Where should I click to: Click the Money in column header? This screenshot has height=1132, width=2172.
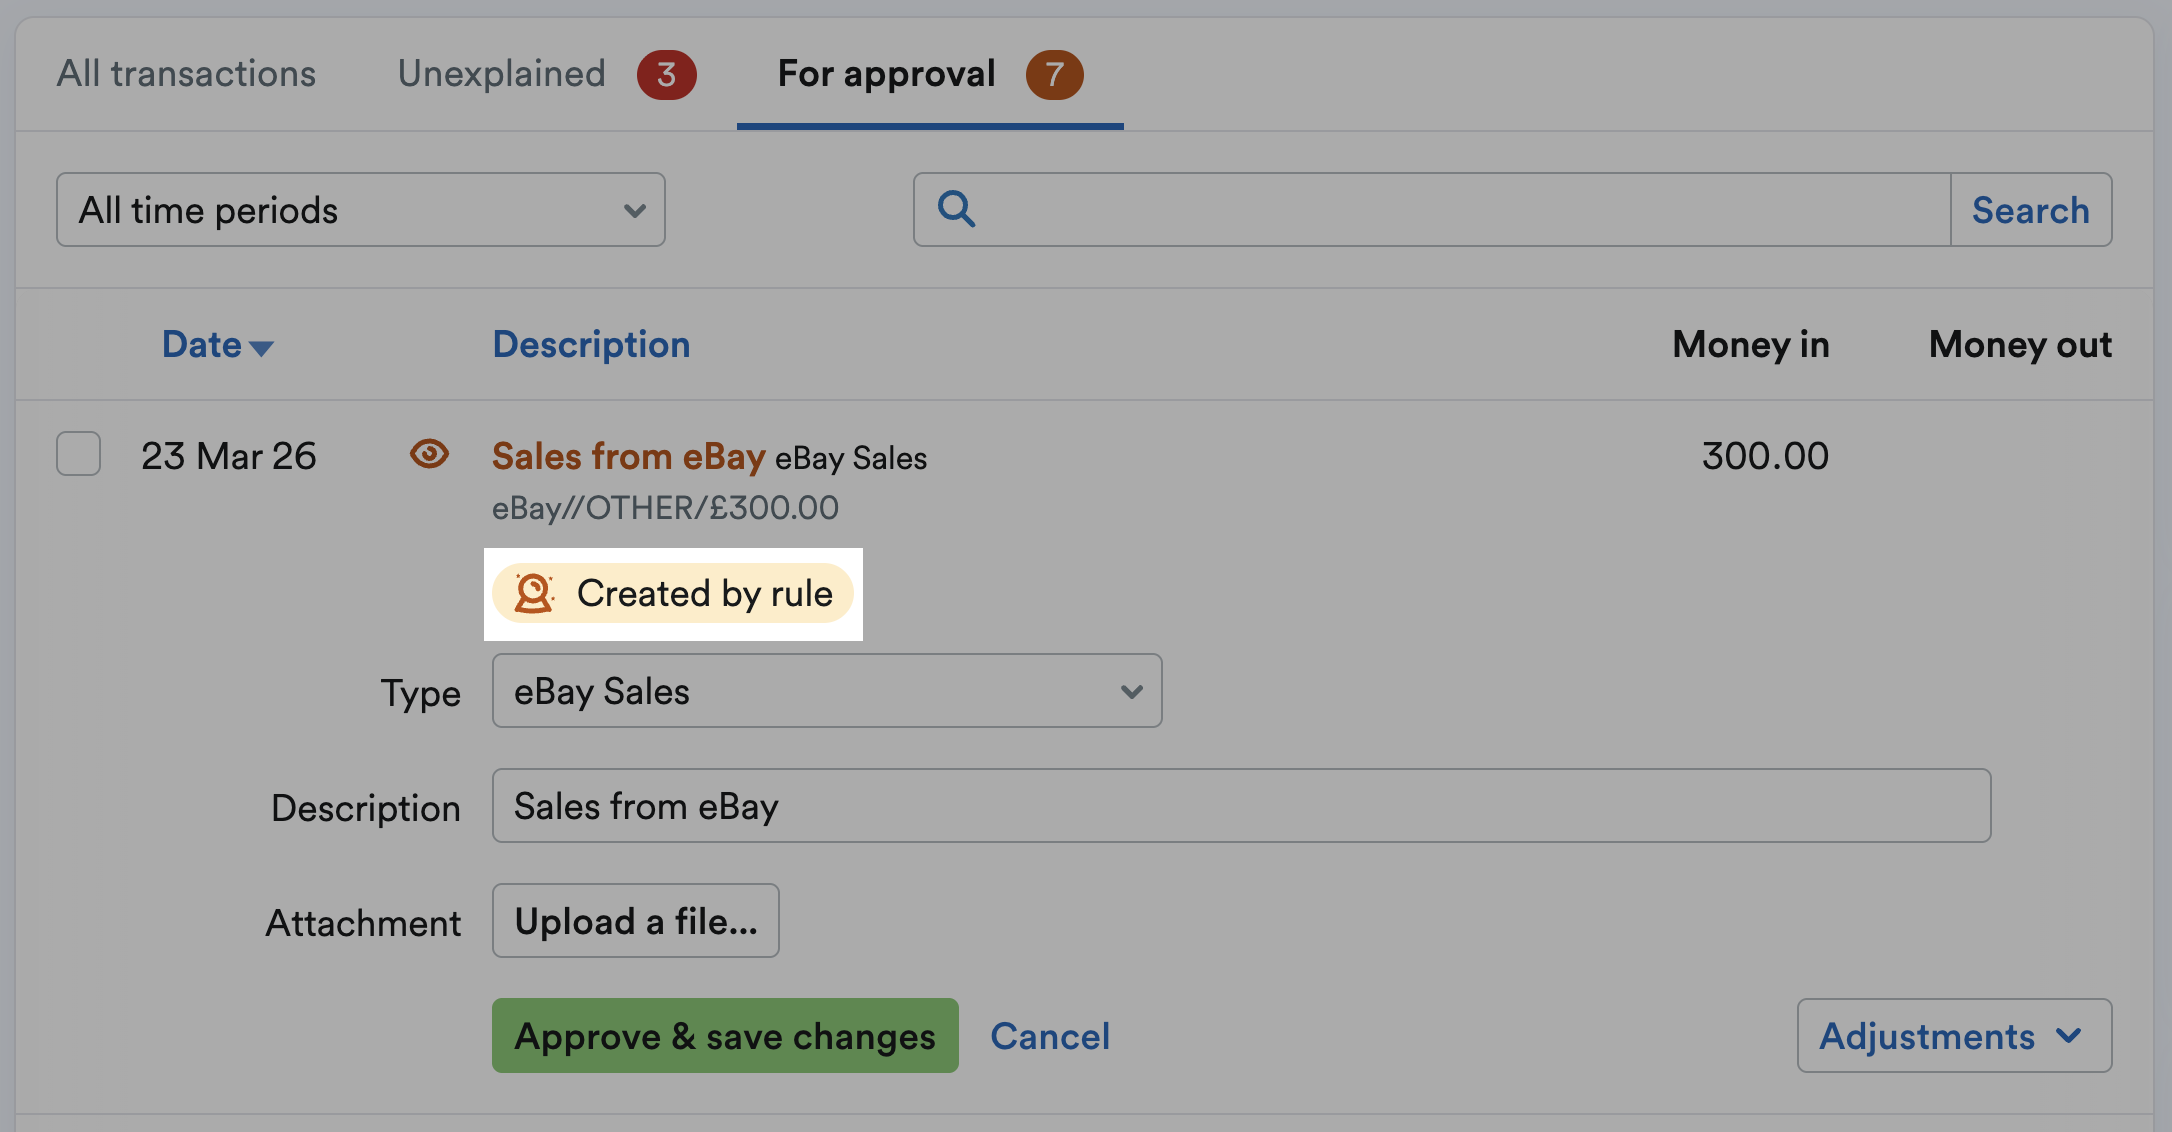point(1751,345)
